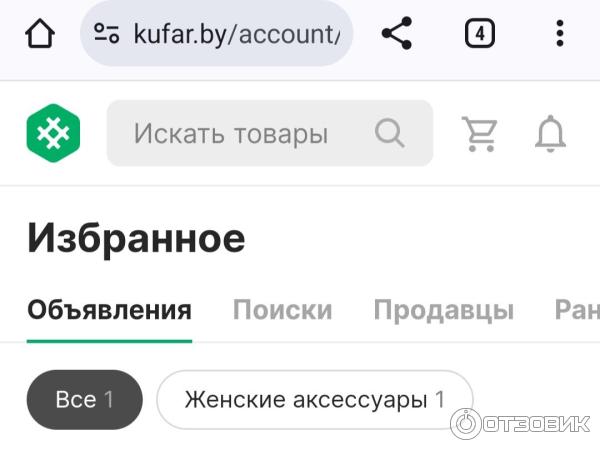Click the Избранное page heading
This screenshot has width=600, height=450.
coord(136,239)
